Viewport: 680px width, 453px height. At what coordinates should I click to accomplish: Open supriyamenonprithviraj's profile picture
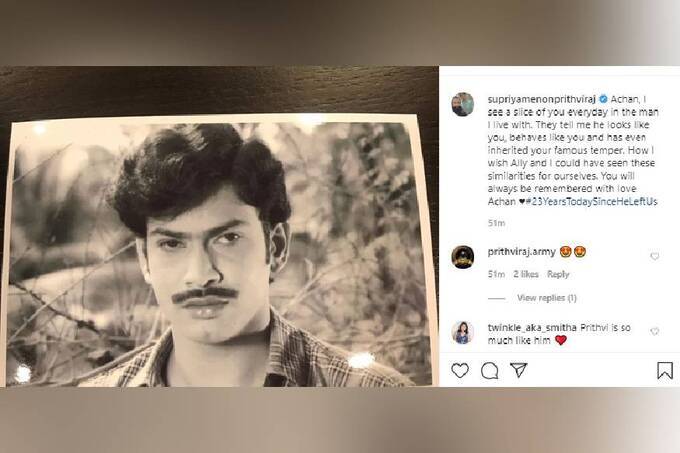pyautogui.click(x=462, y=104)
